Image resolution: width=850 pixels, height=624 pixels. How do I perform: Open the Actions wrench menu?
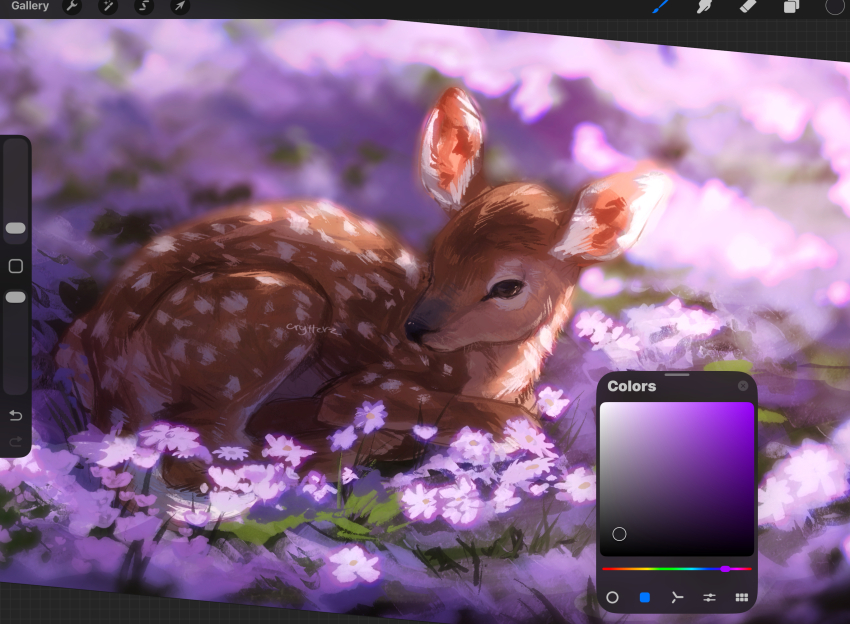tap(71, 7)
